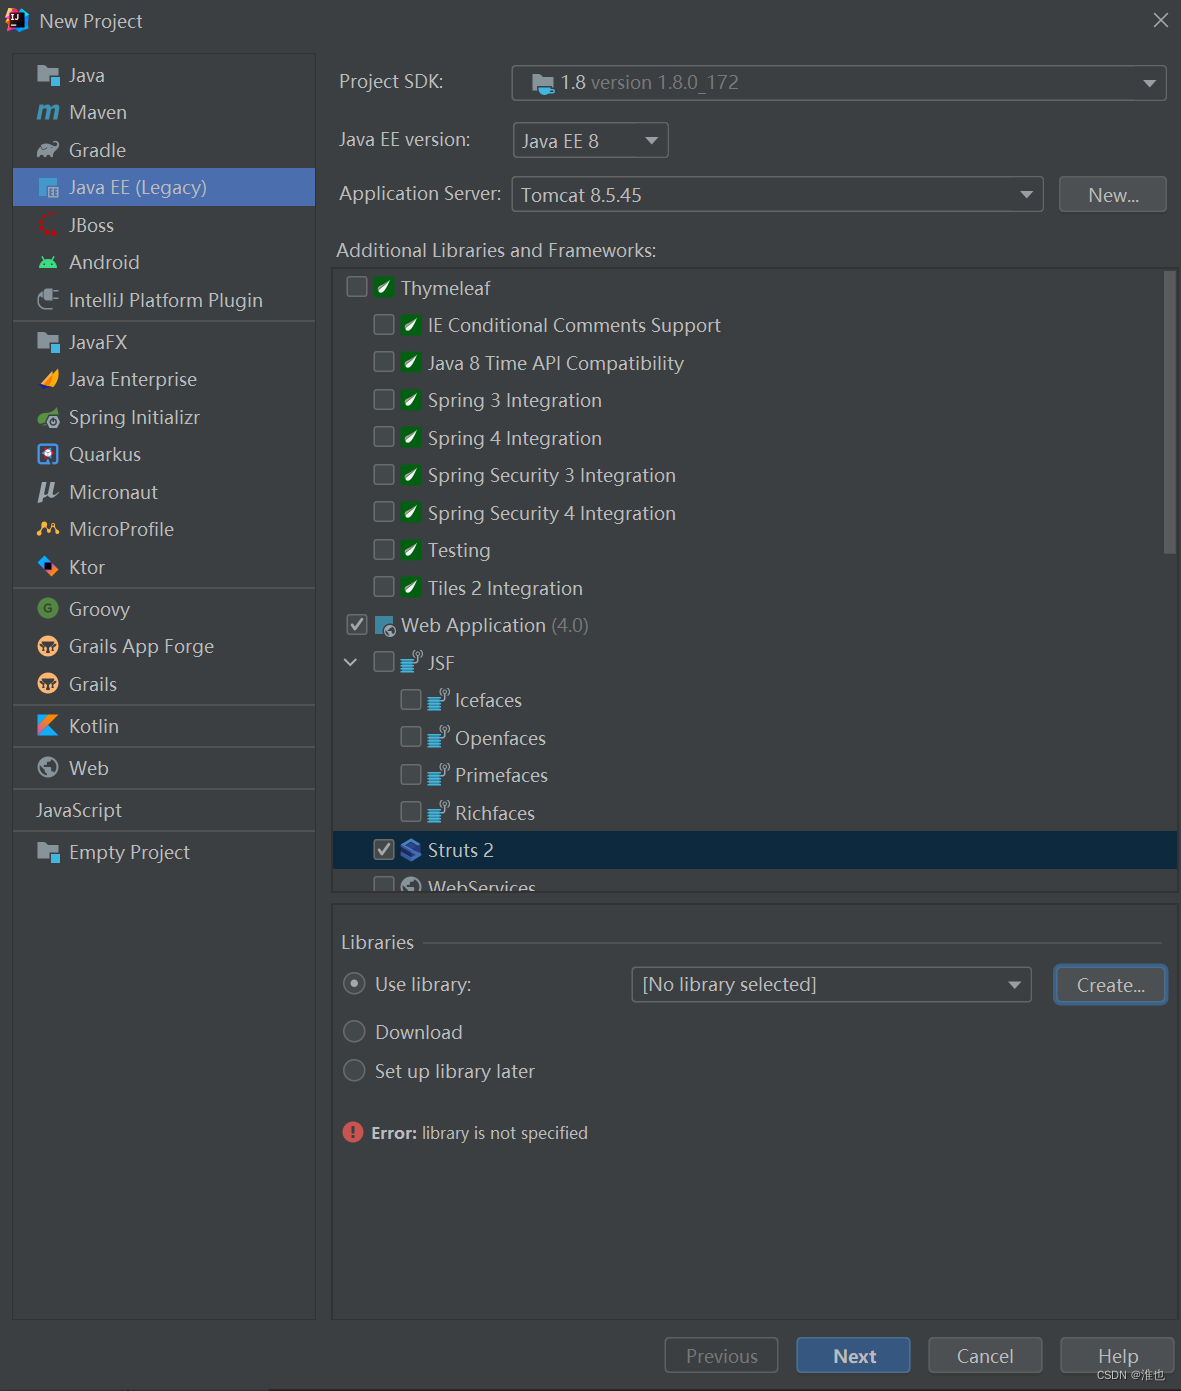The image size is (1181, 1391).
Task: Select Gradle project type
Action: pos(164,150)
